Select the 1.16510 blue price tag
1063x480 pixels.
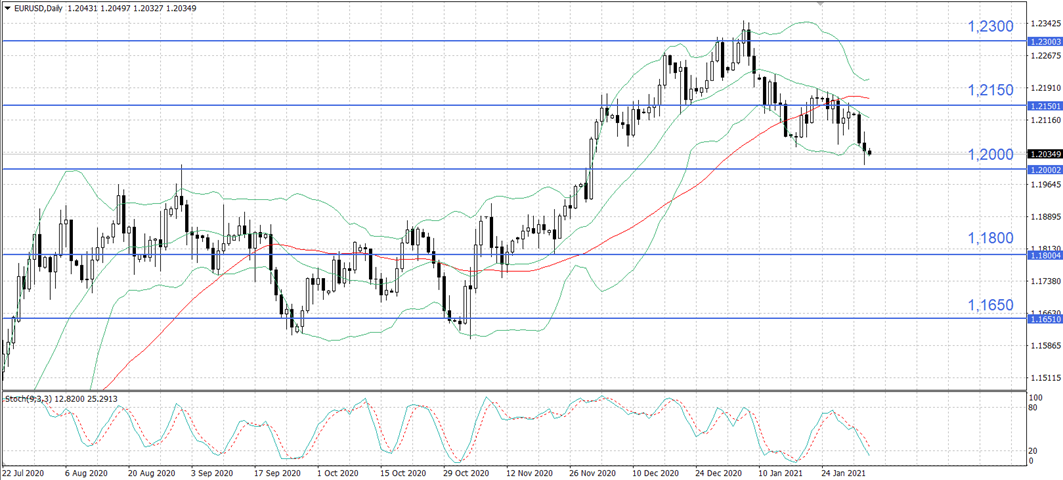coord(1045,319)
